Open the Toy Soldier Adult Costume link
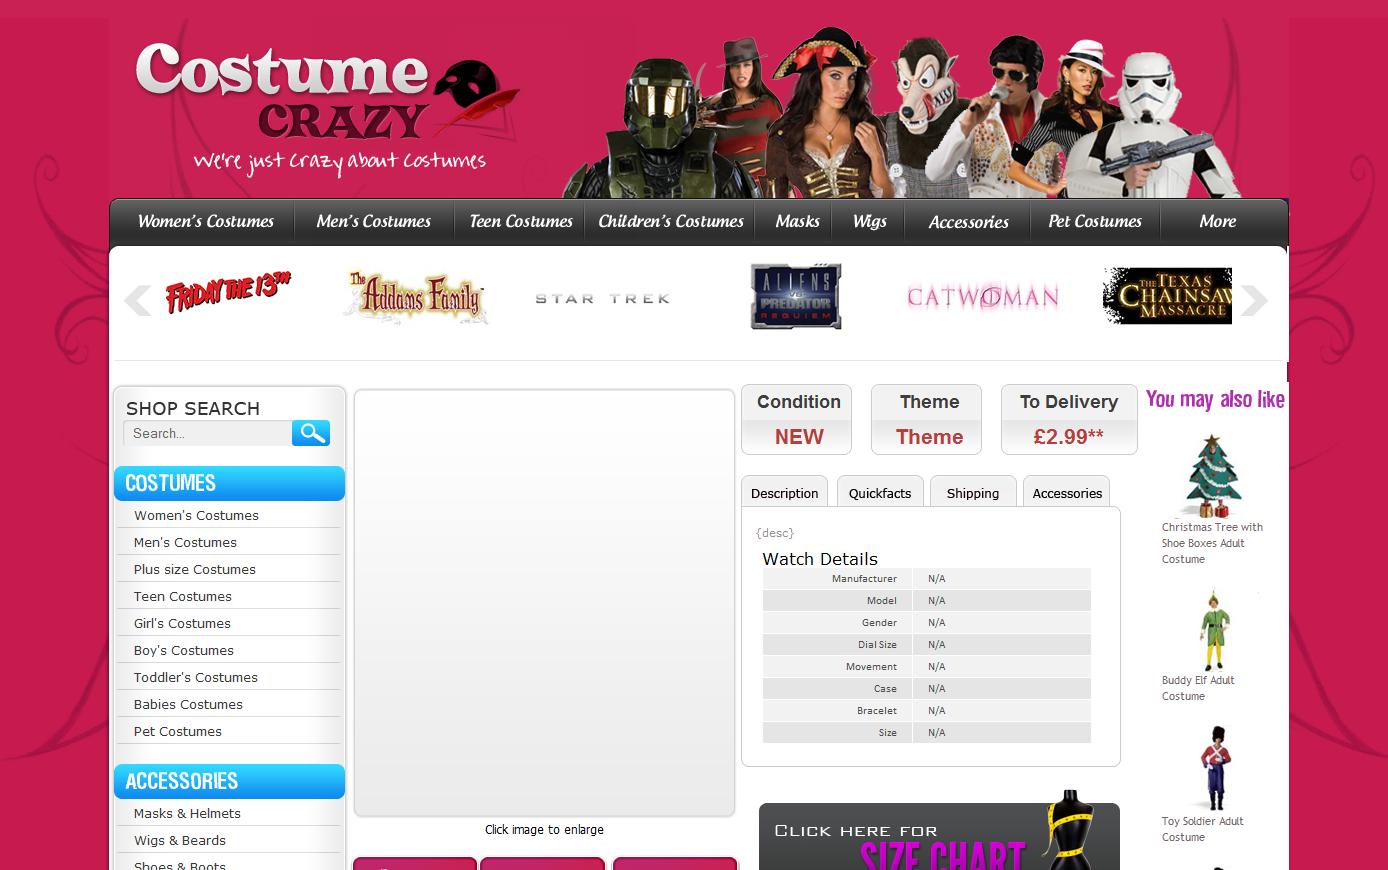Screen dimensions: 1388x870 point(1203,829)
